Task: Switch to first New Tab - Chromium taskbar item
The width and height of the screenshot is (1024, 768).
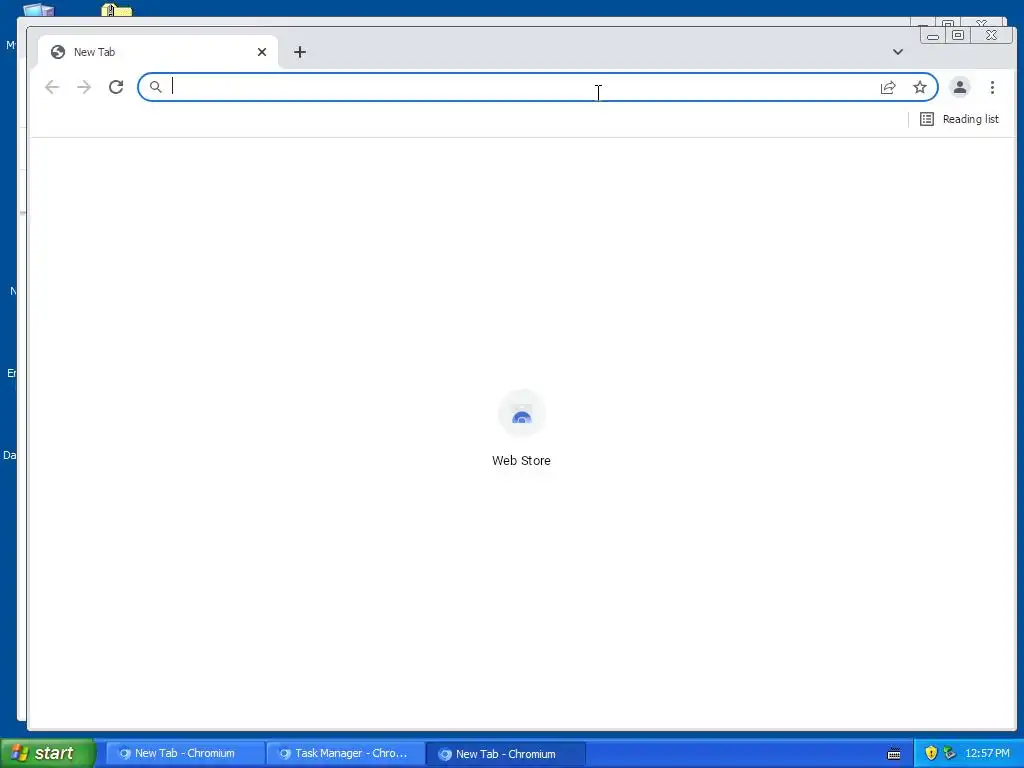Action: [x=185, y=754]
